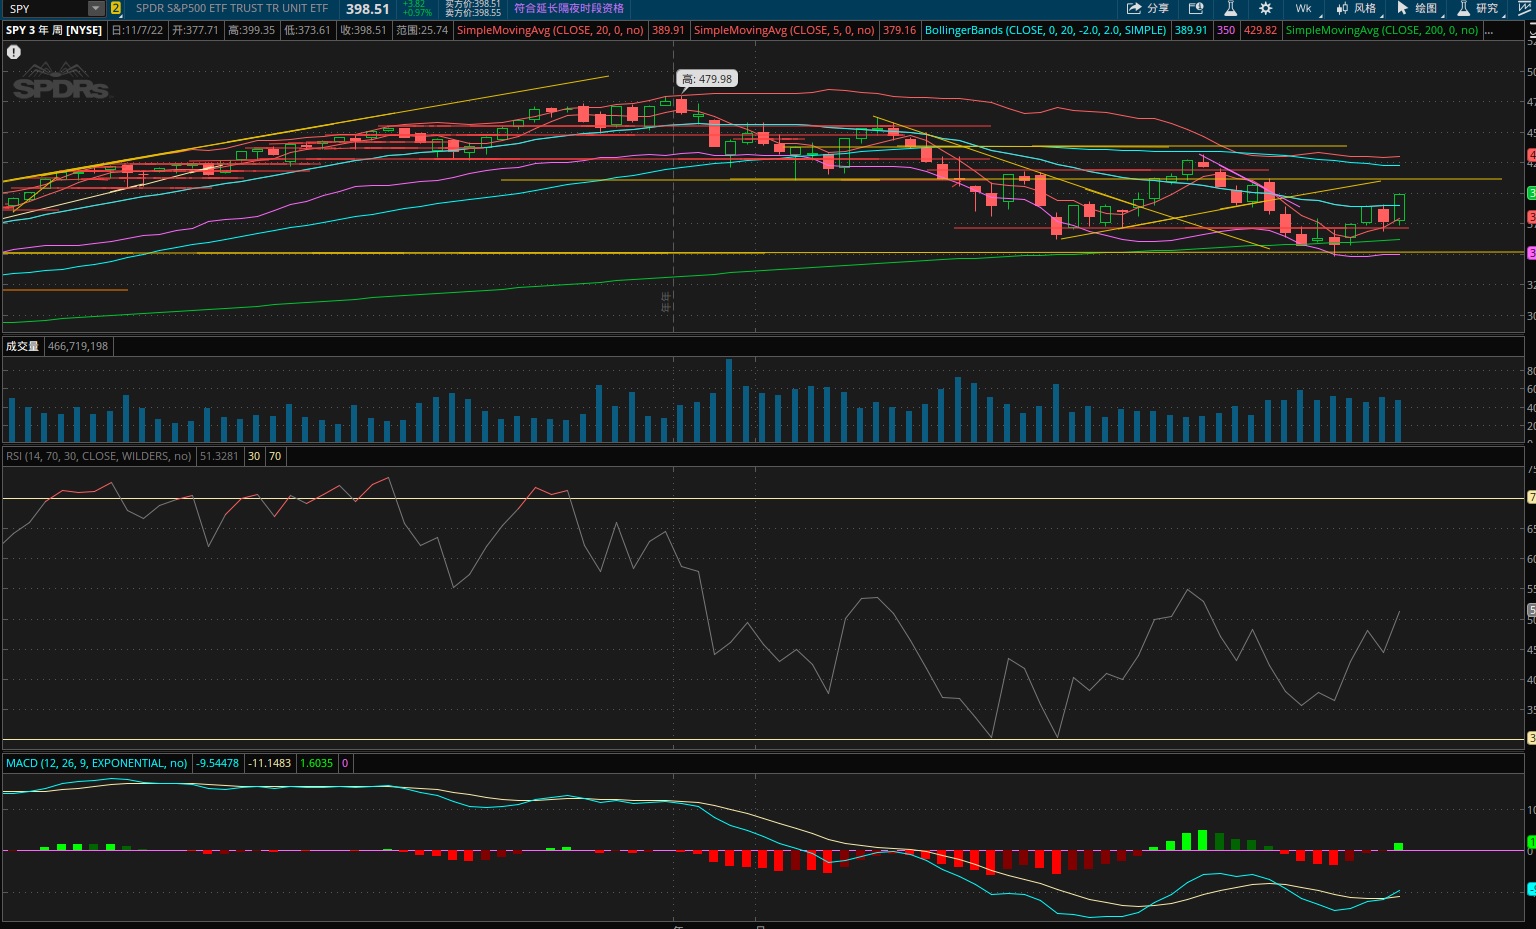Select SimpleMovingAvg (CLOSE, 20, 0, no) study label
The image size is (1536, 929).
[x=550, y=30]
